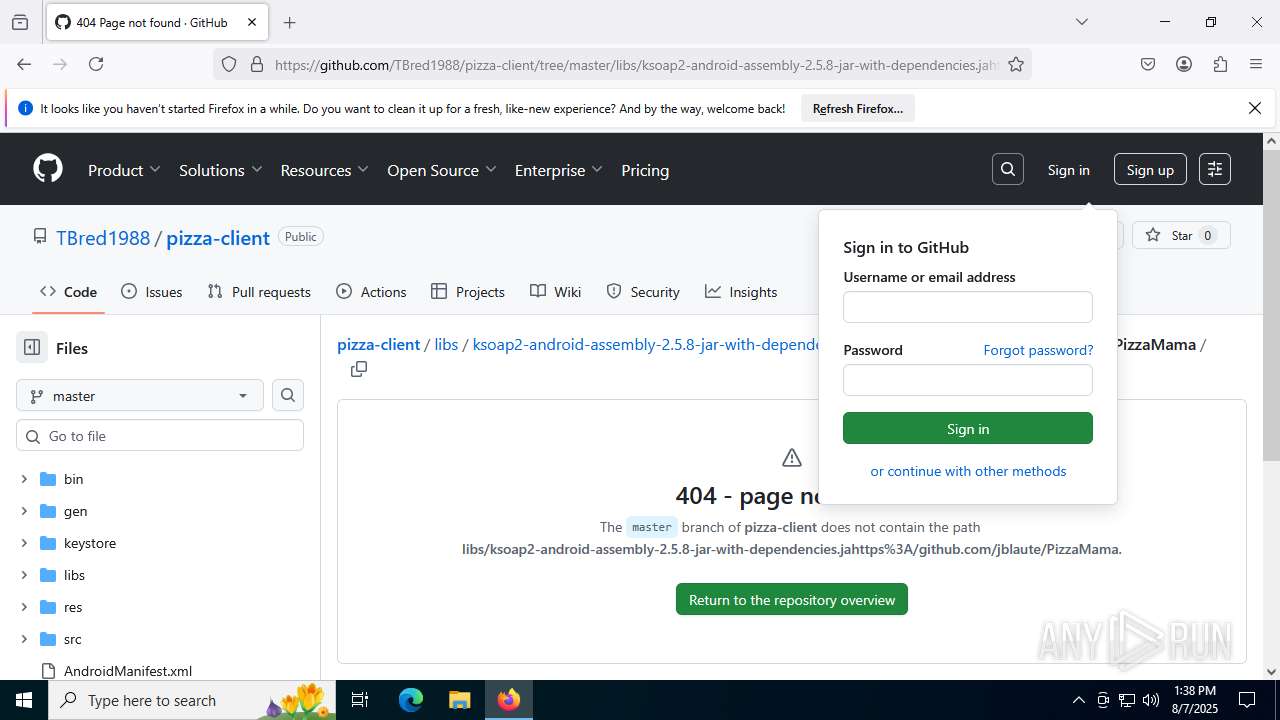Click Sign up button in header
The height and width of the screenshot is (720, 1280).
click(1150, 169)
